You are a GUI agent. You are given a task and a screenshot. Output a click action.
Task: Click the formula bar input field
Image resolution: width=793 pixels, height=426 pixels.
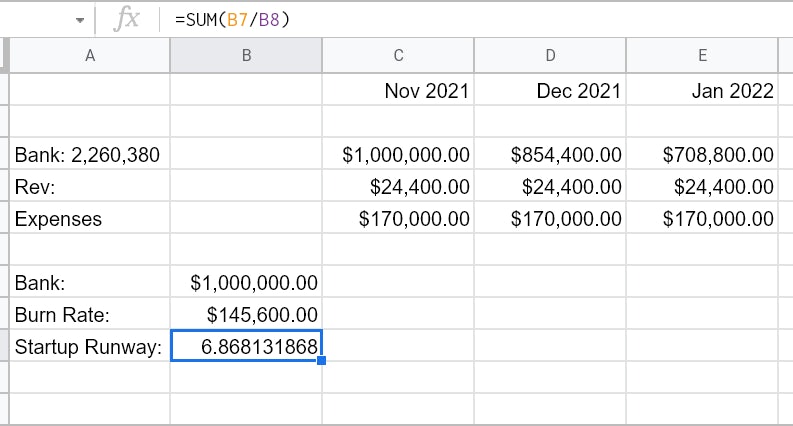(480, 19)
